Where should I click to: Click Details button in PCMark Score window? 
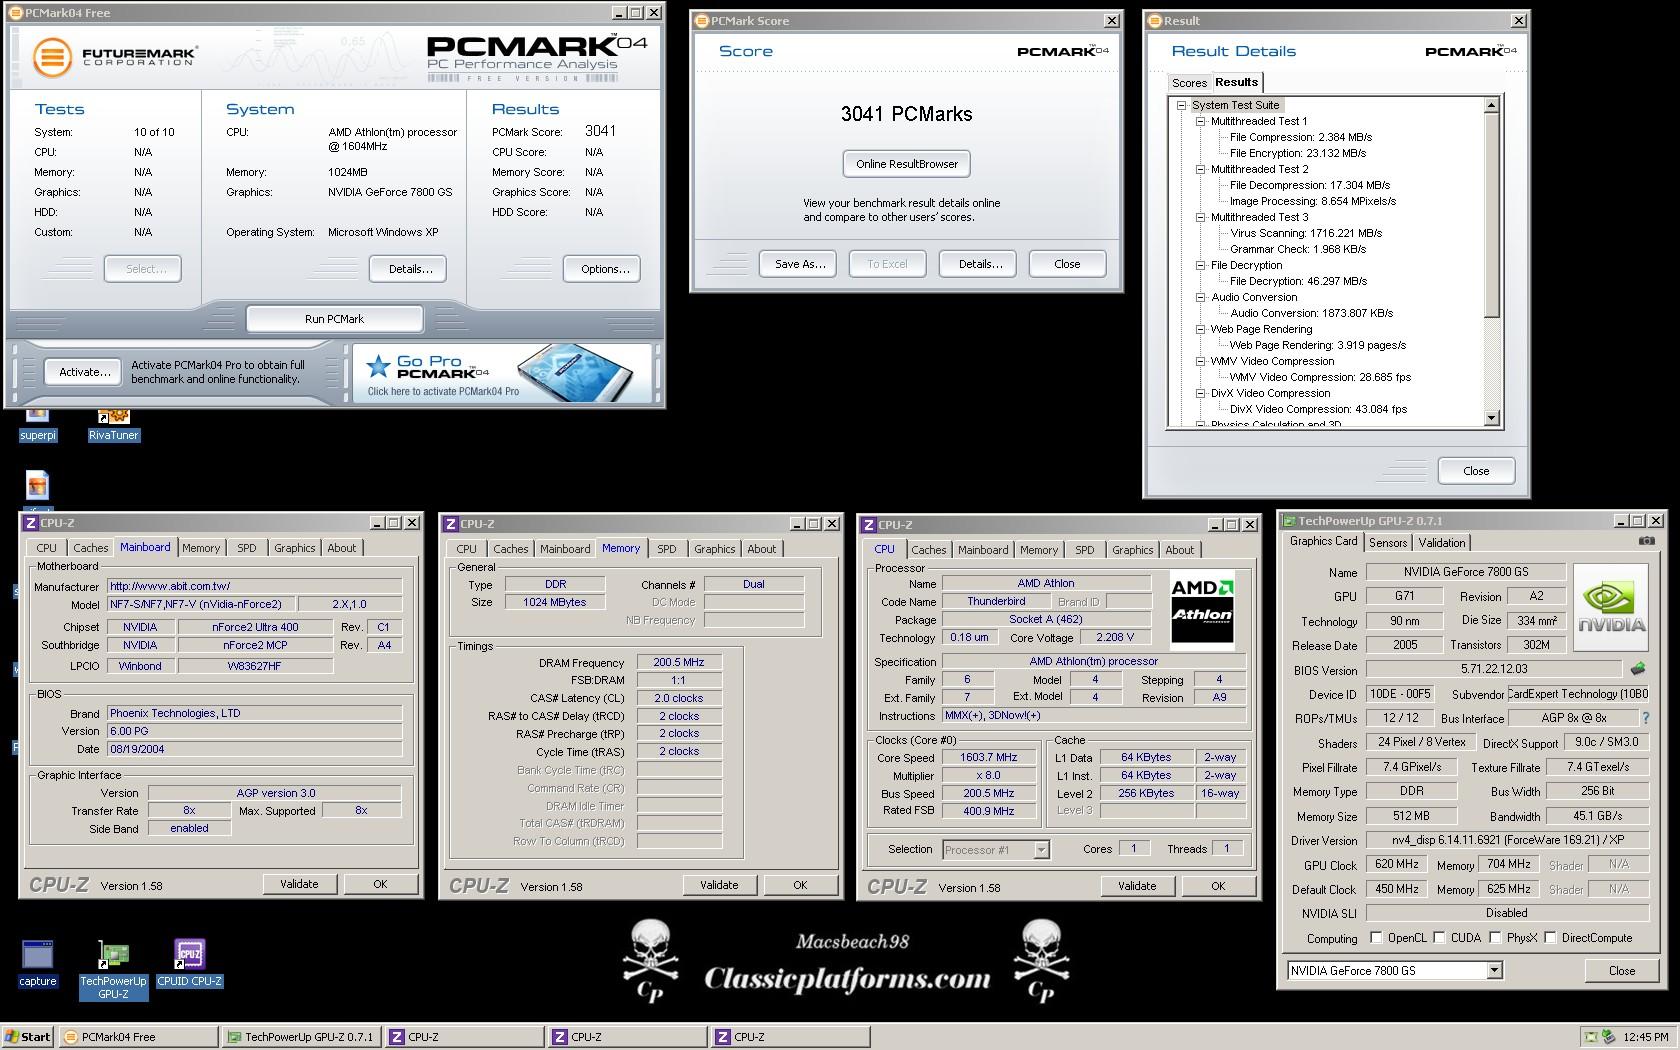pyautogui.click(x=980, y=264)
